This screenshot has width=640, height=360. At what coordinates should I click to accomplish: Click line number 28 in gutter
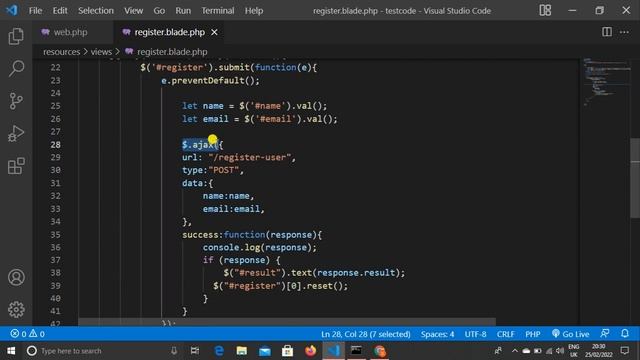coord(56,144)
